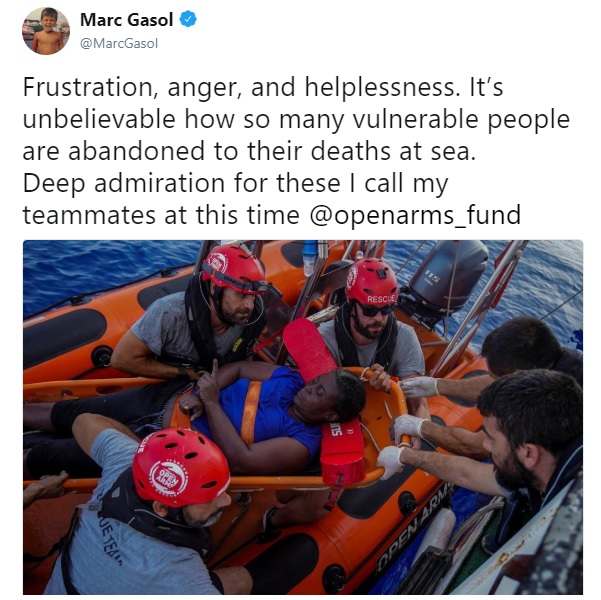Open the attached rescue boat photo
Viewport: 601px width, 600px height.
point(303,417)
